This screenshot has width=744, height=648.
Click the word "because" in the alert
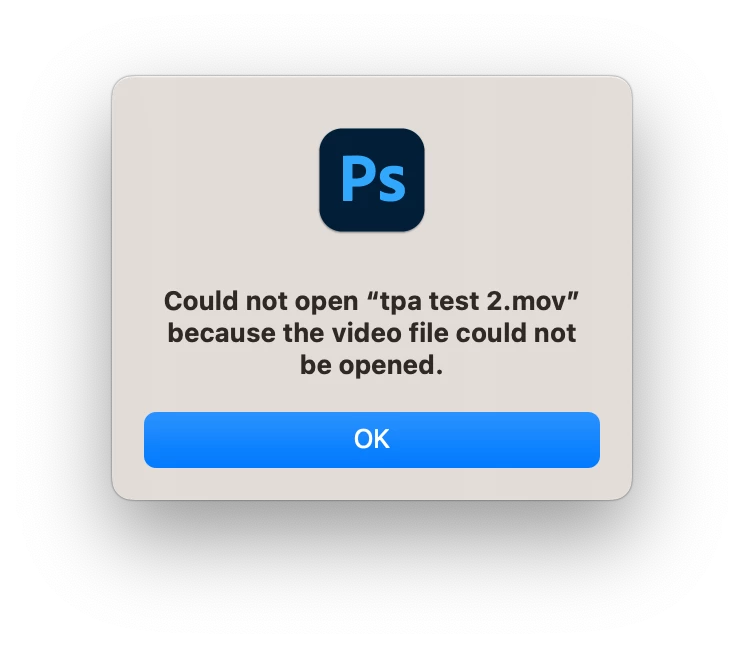click(x=222, y=333)
